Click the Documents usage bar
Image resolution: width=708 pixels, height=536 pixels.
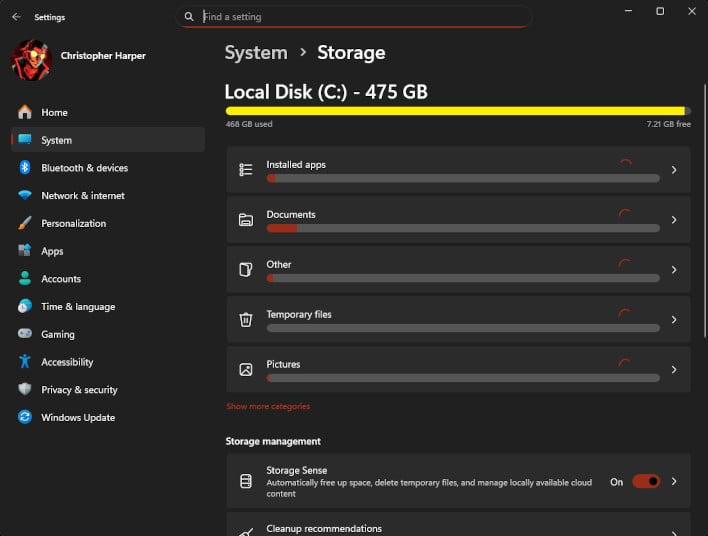(x=463, y=228)
